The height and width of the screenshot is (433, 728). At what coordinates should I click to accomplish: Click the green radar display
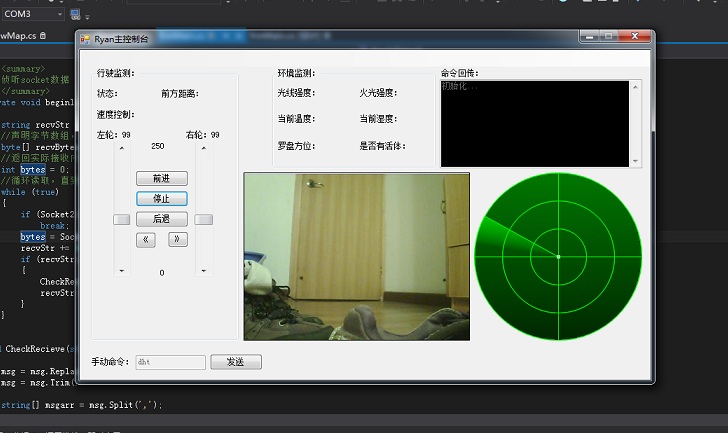click(558, 257)
